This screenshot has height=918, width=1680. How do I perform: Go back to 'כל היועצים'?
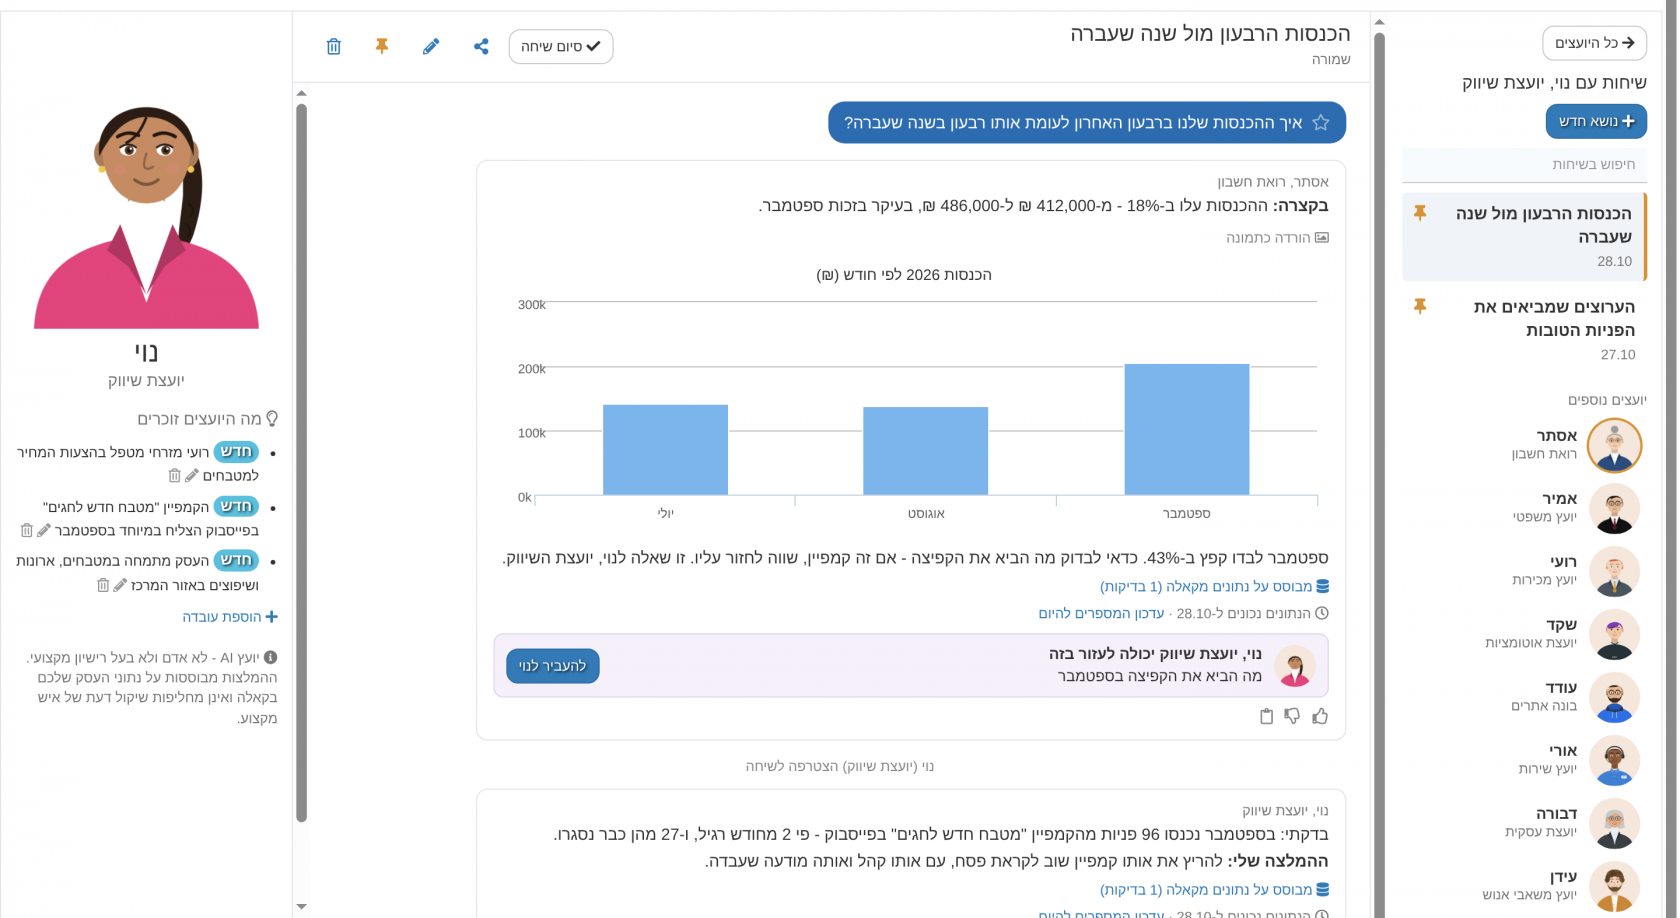coord(1594,43)
